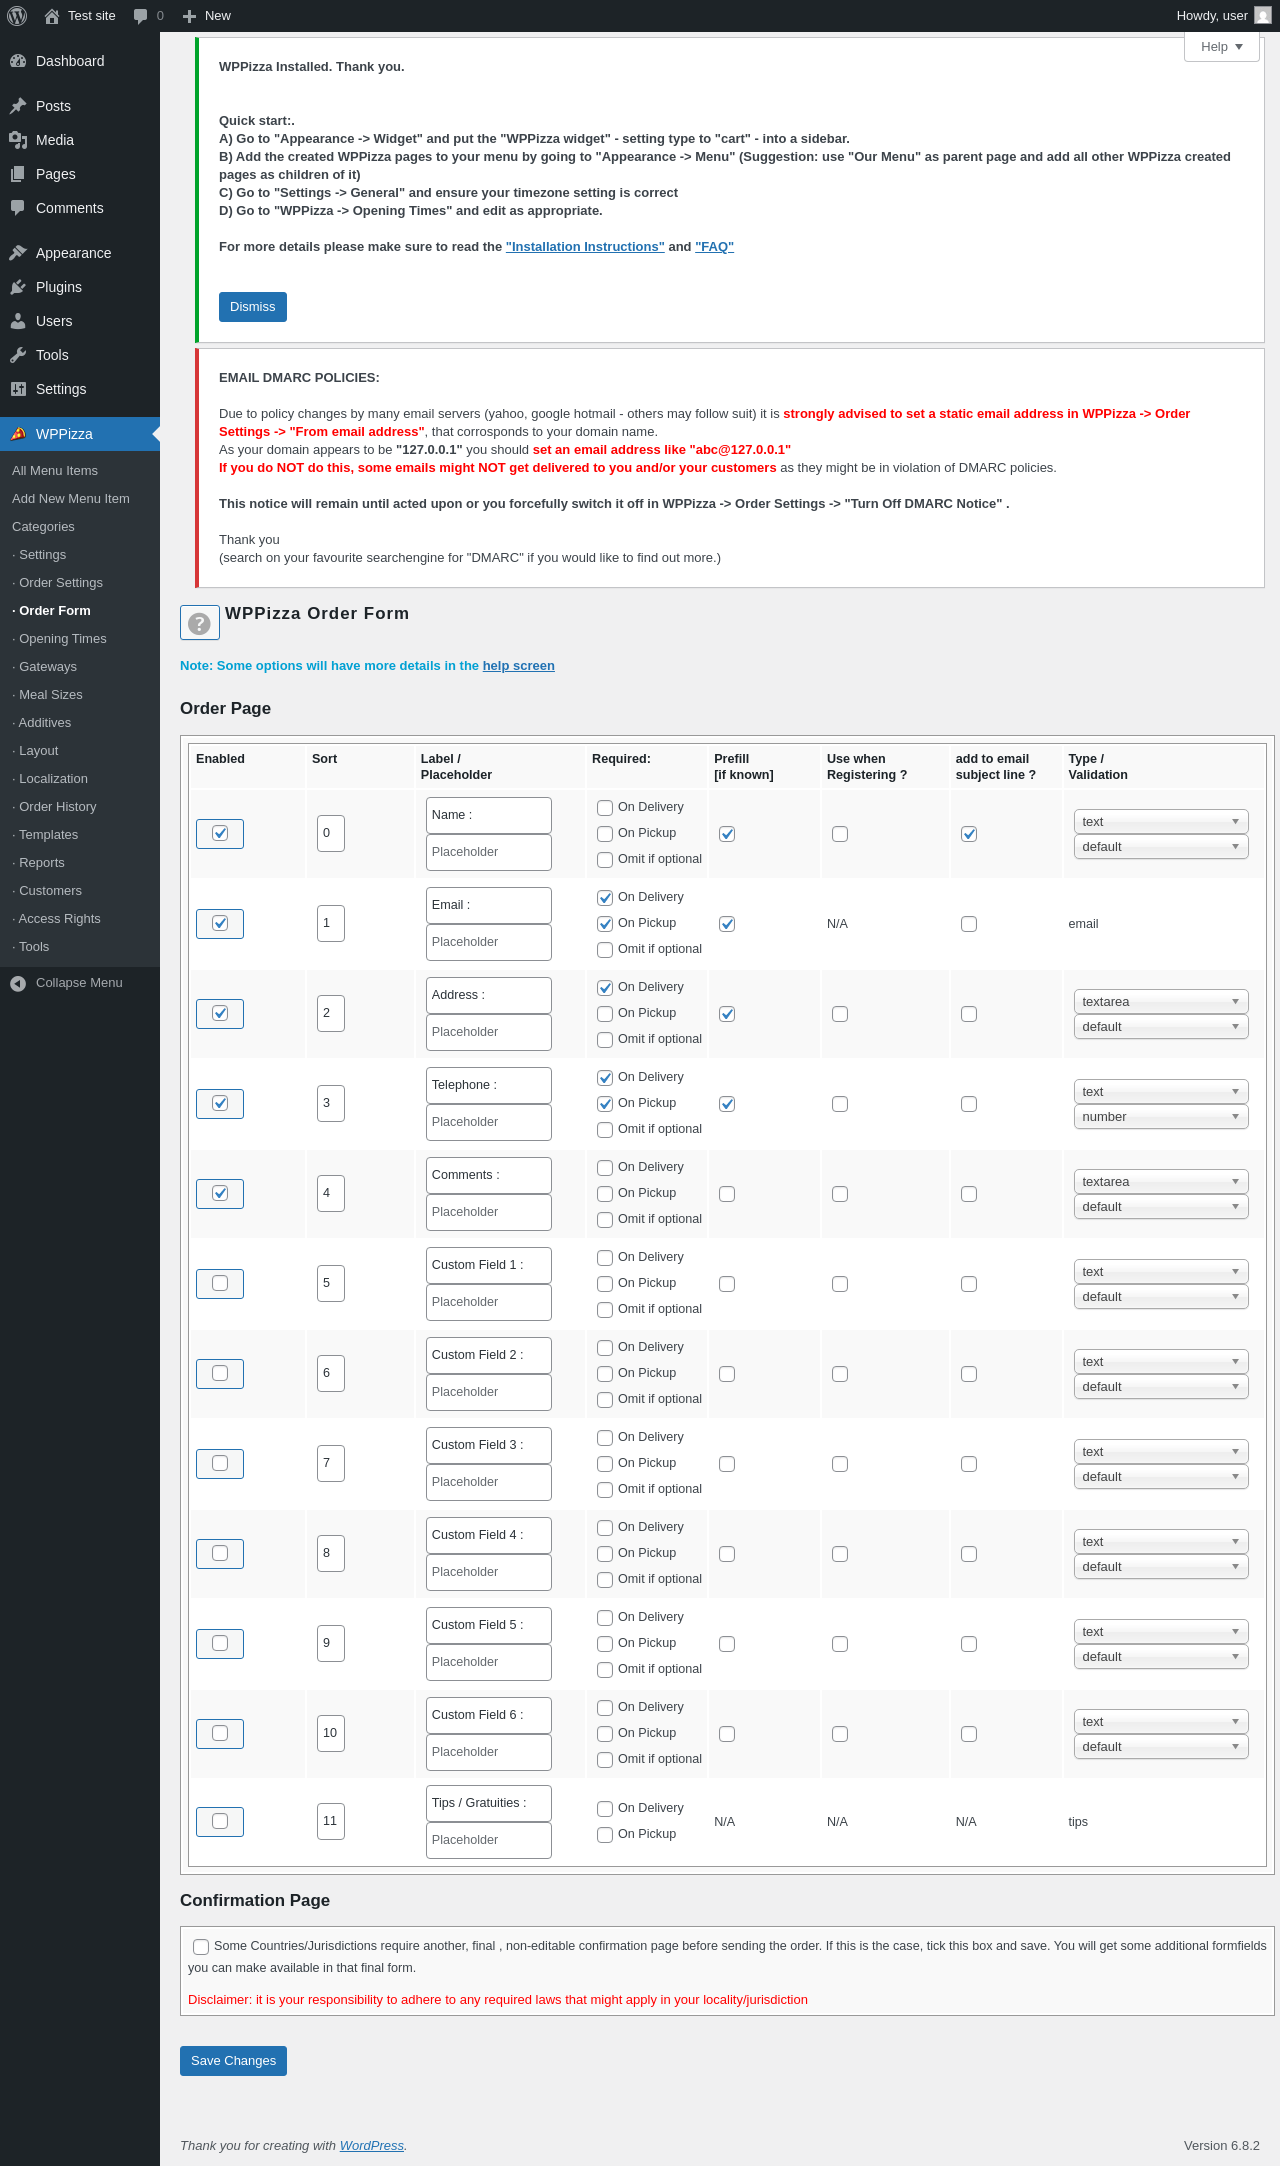This screenshot has width=1280, height=2166.
Task: Open the Installation Instructions link
Action: (585, 247)
